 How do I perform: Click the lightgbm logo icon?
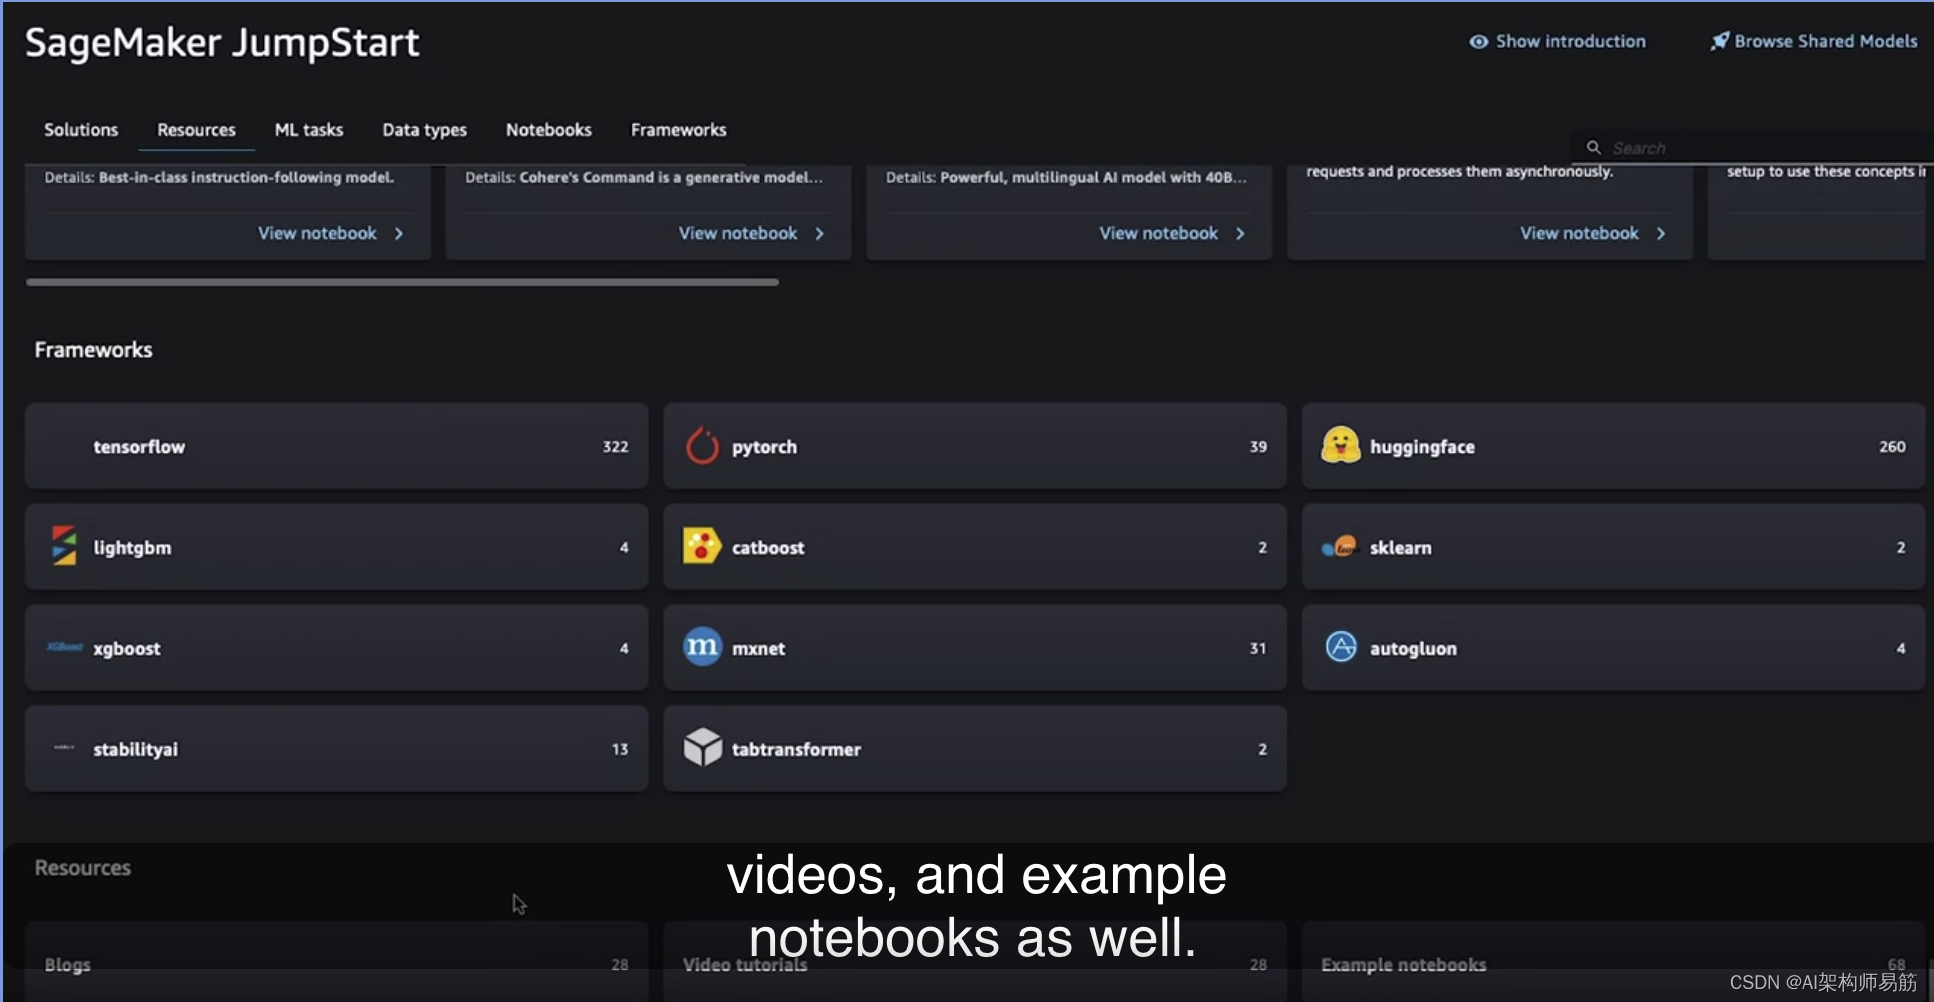point(64,546)
